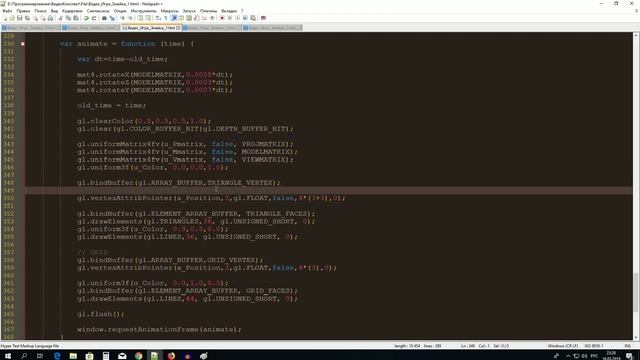Open the Кодировки menu
The image size is (640, 360).
(x=72, y=11)
